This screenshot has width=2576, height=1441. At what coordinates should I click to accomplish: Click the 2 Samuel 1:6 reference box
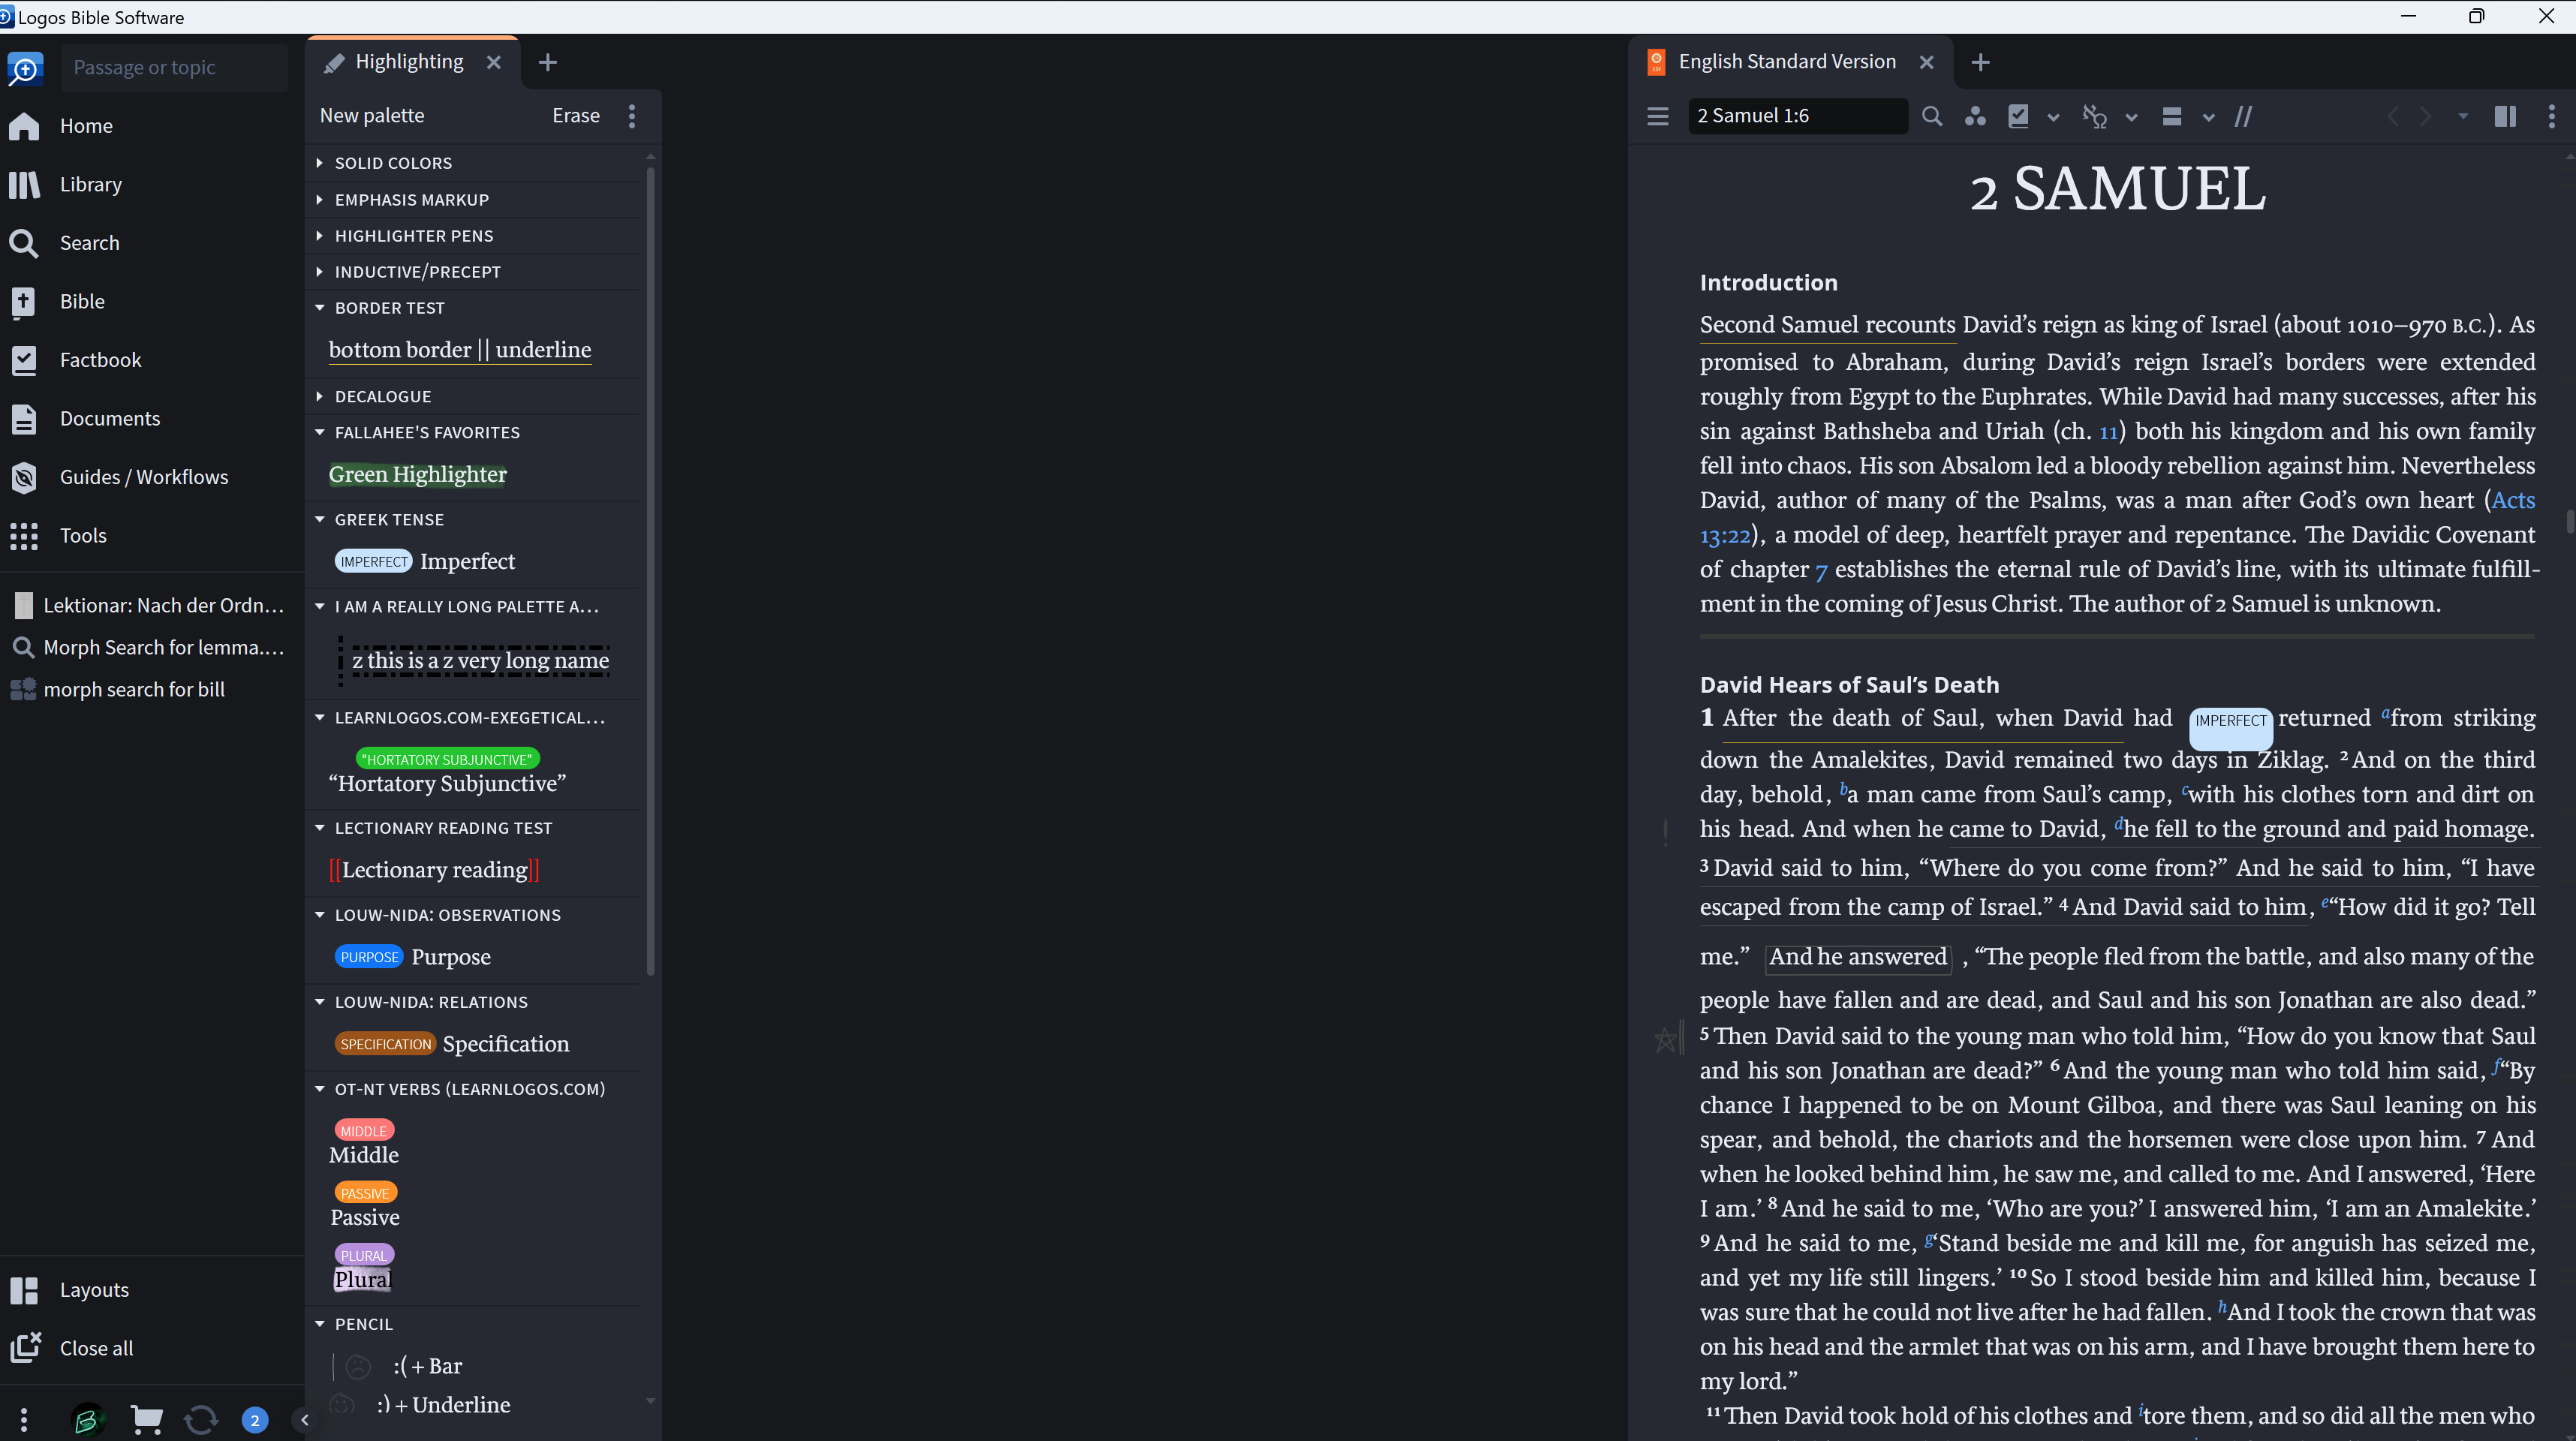tap(1798, 116)
